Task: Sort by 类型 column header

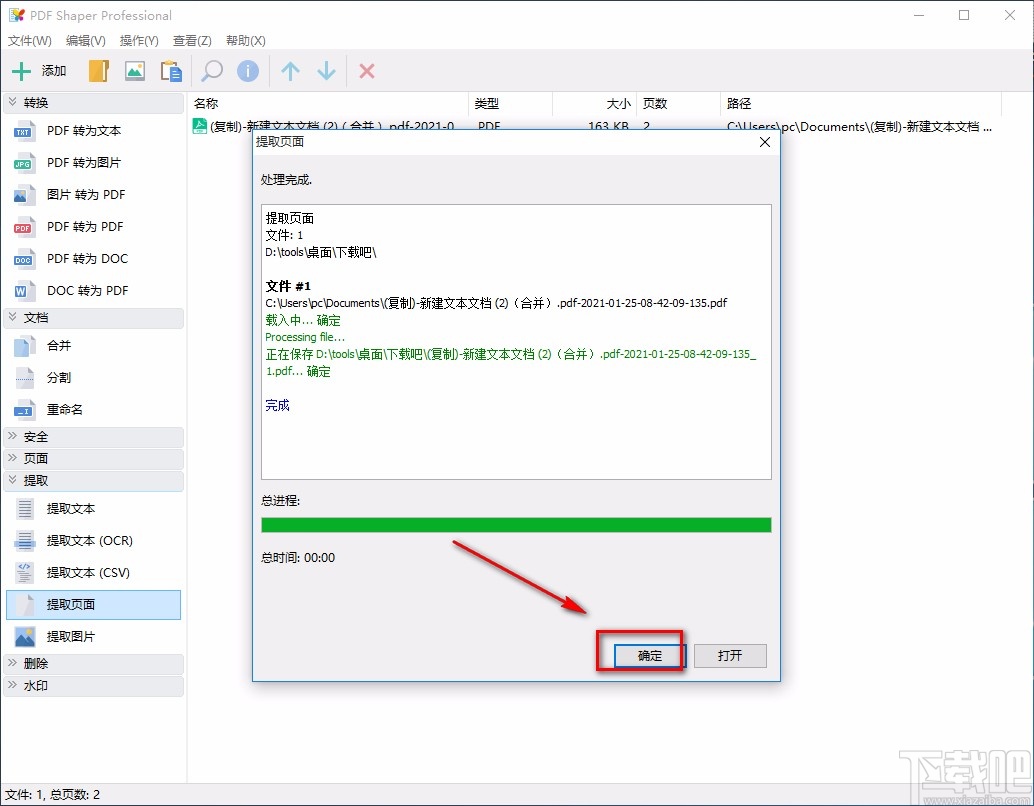Action: pos(510,104)
